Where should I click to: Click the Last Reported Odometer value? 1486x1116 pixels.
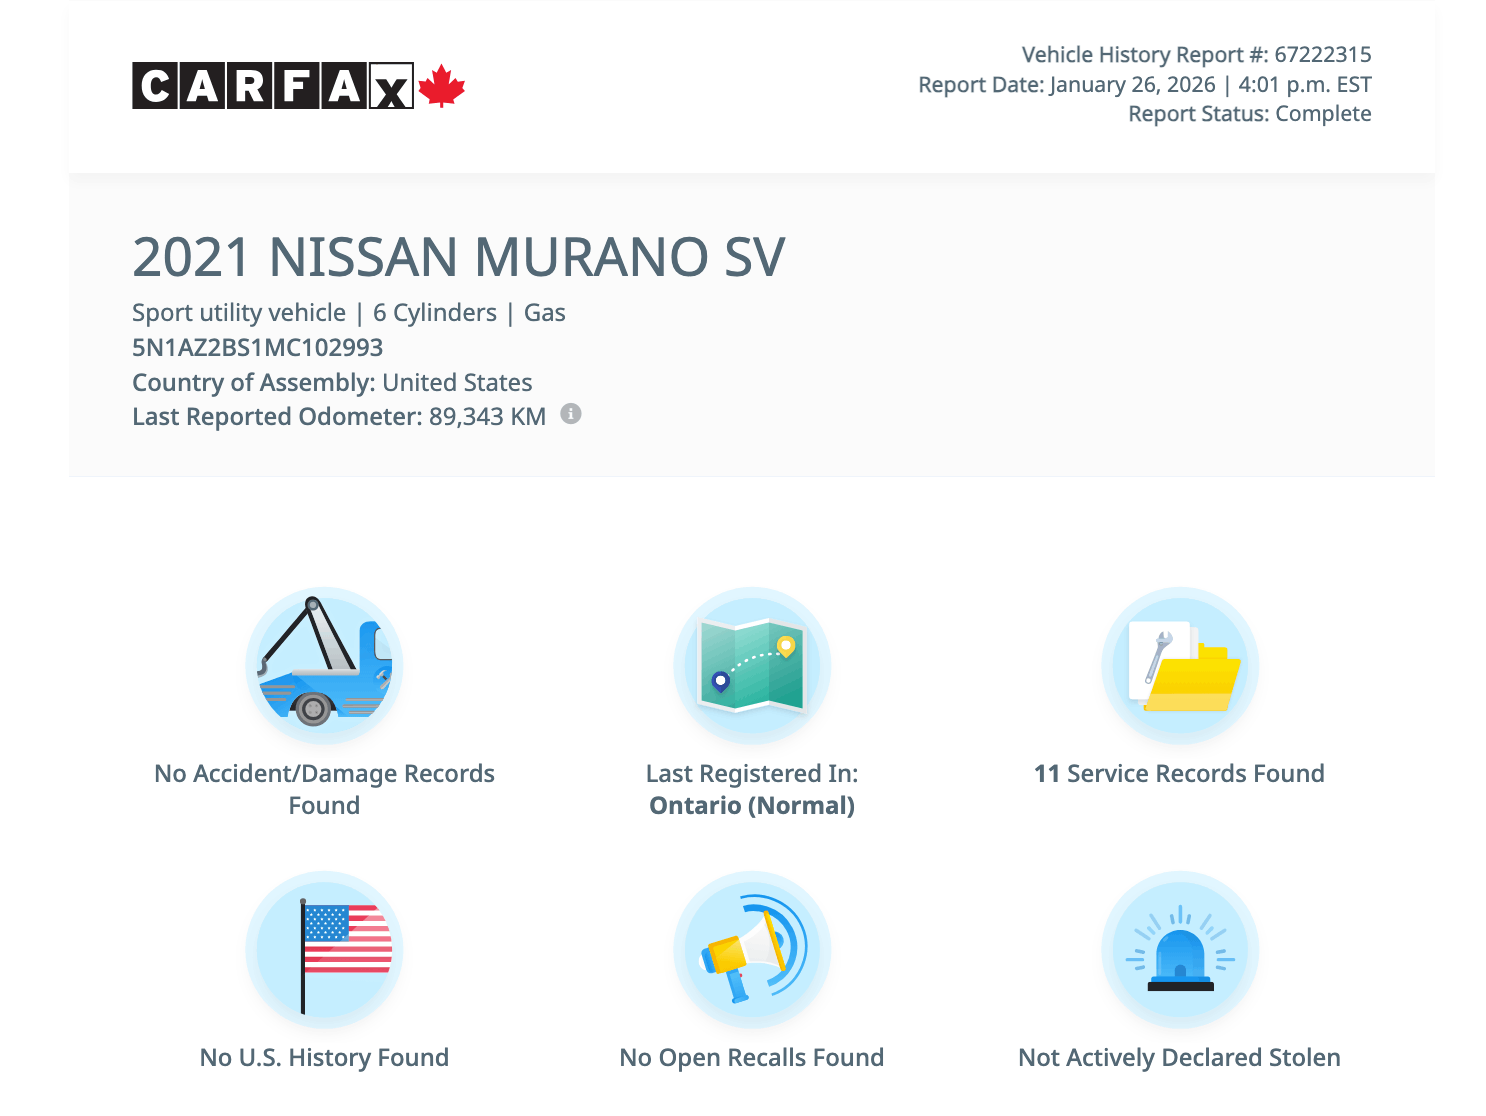(x=487, y=417)
